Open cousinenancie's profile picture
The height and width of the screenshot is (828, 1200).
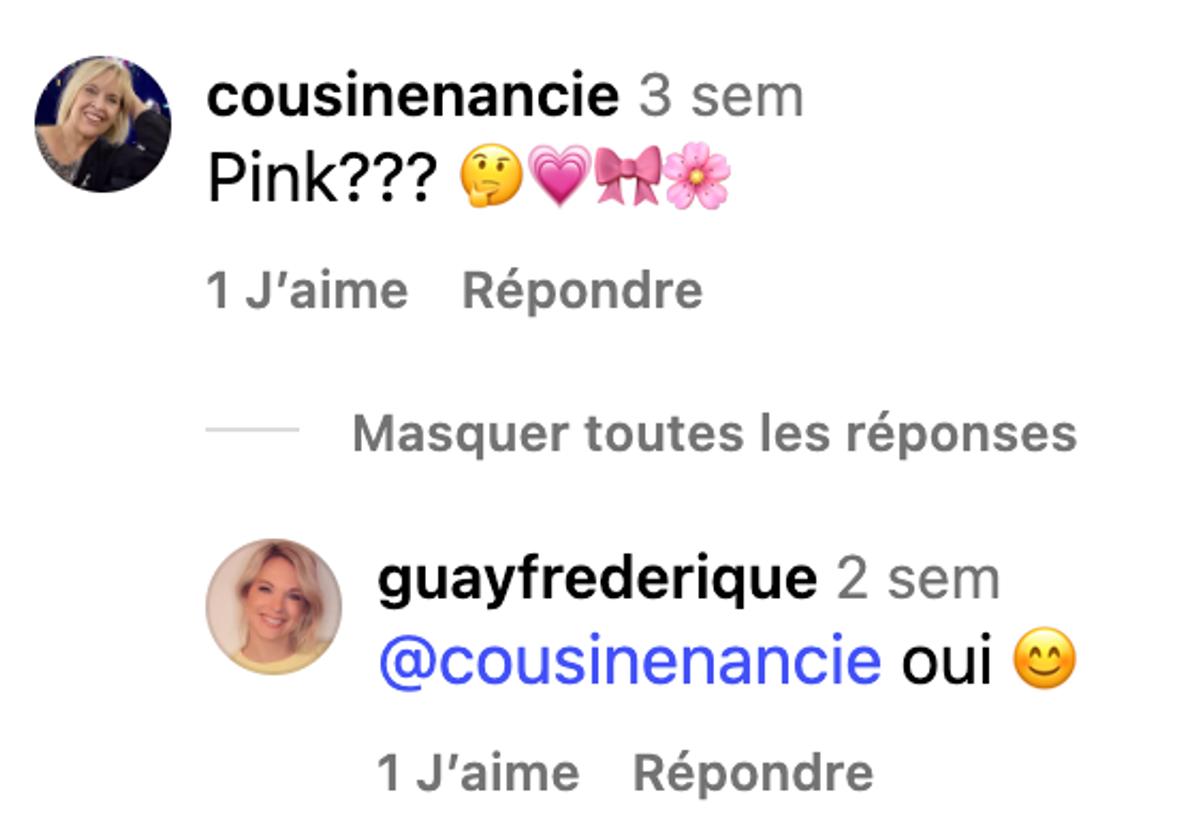pyautogui.click(x=102, y=124)
